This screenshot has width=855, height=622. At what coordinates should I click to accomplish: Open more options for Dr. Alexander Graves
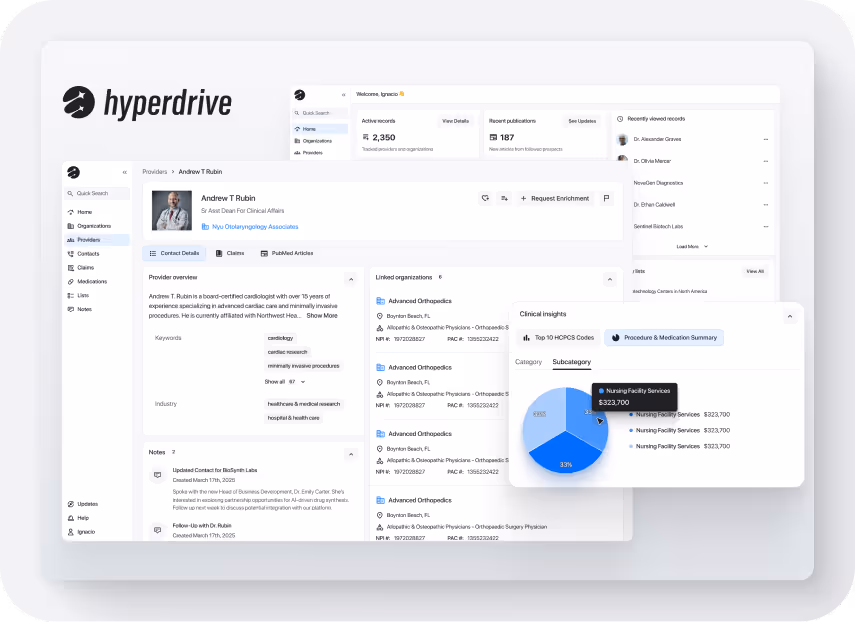pos(766,140)
